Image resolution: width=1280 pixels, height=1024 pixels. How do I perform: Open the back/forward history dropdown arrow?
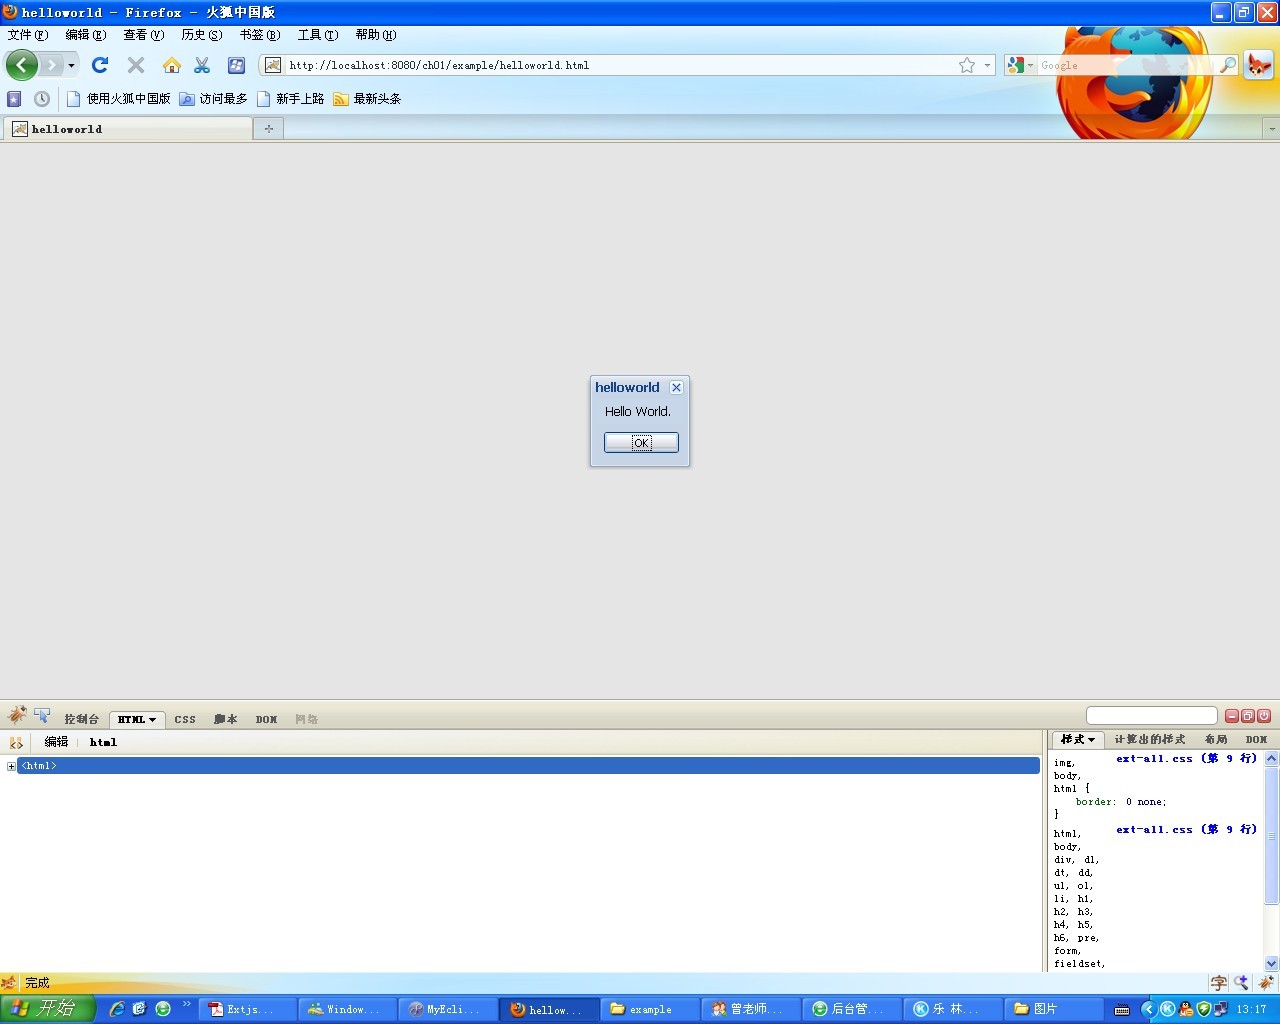tap(71, 65)
